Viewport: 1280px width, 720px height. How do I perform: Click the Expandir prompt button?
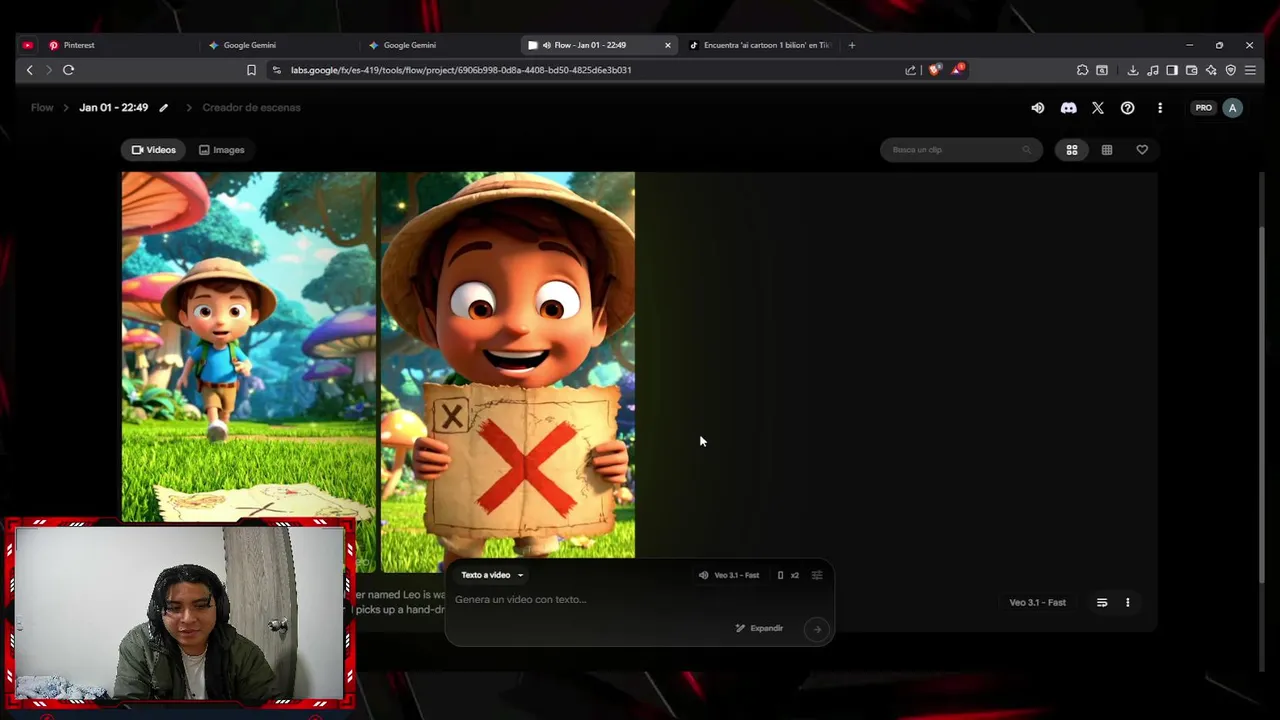coord(759,628)
